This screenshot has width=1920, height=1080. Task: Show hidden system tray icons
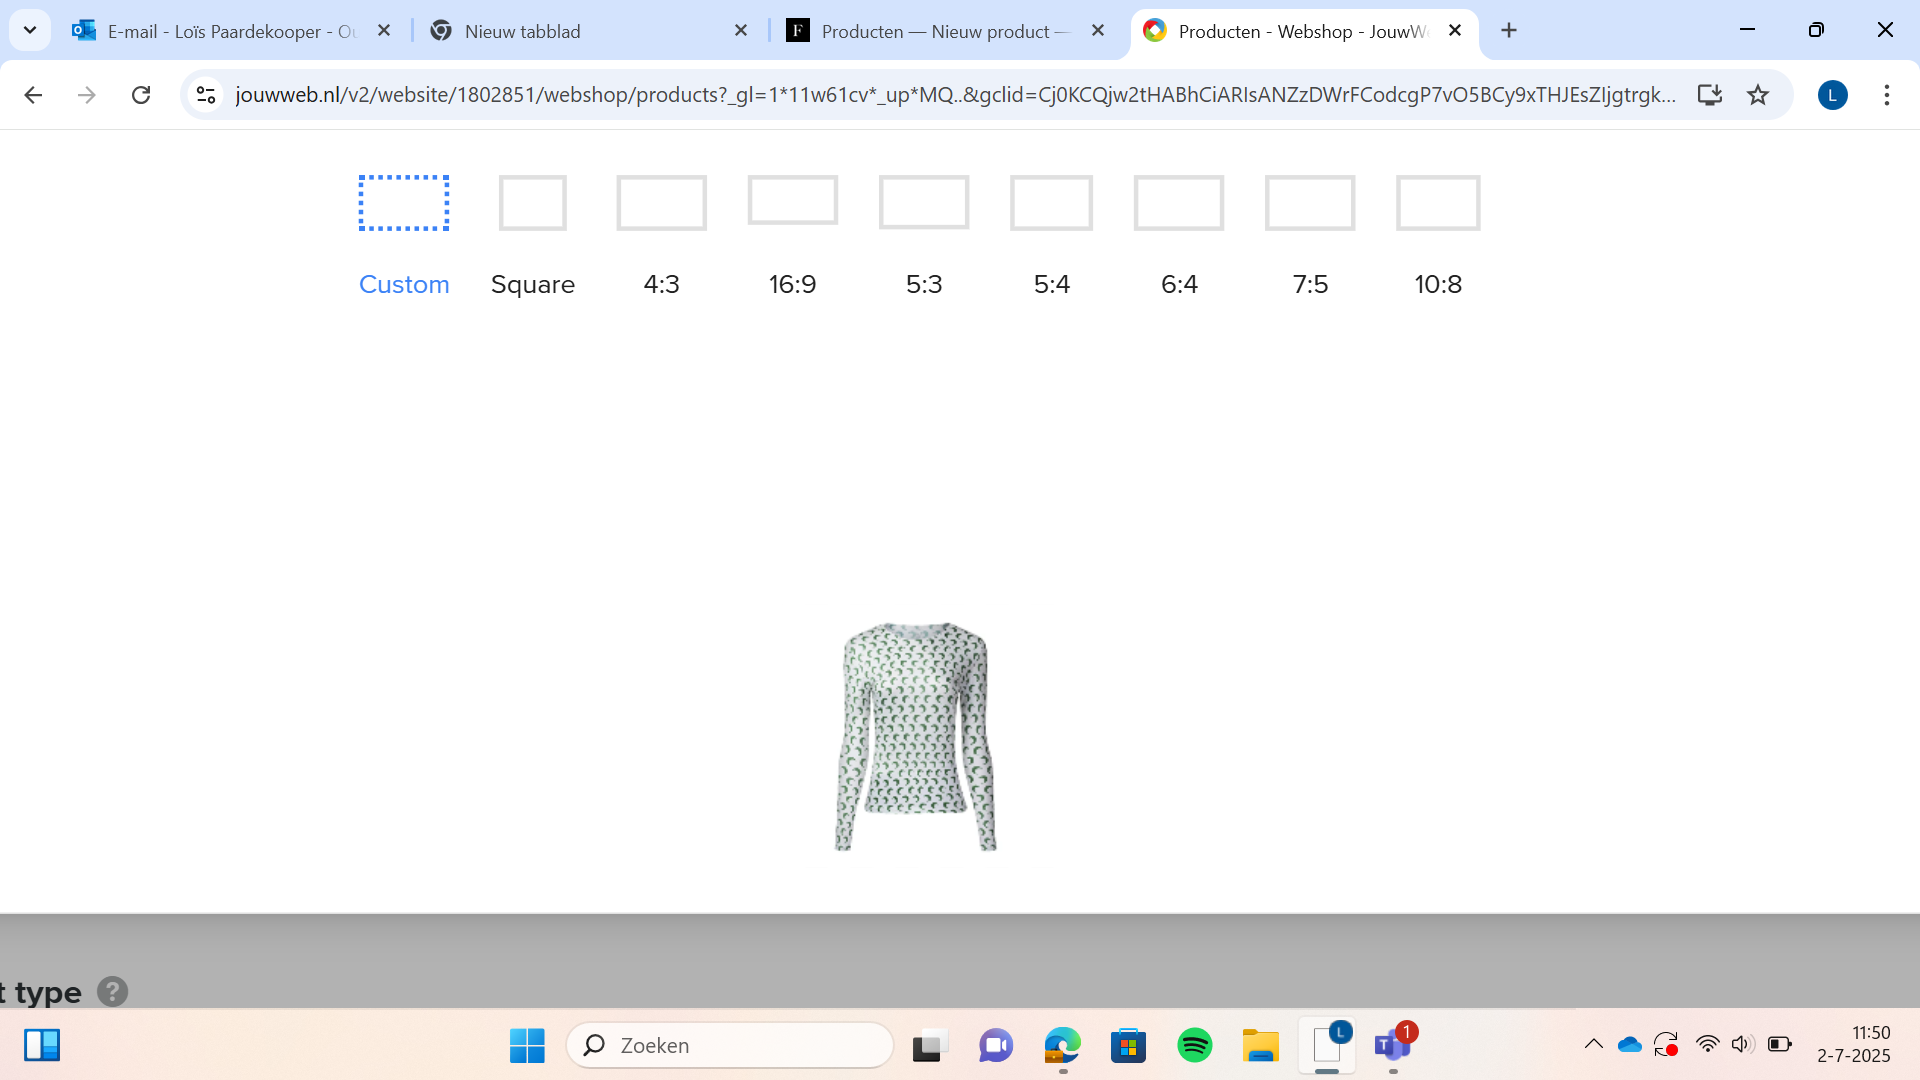click(1593, 1045)
